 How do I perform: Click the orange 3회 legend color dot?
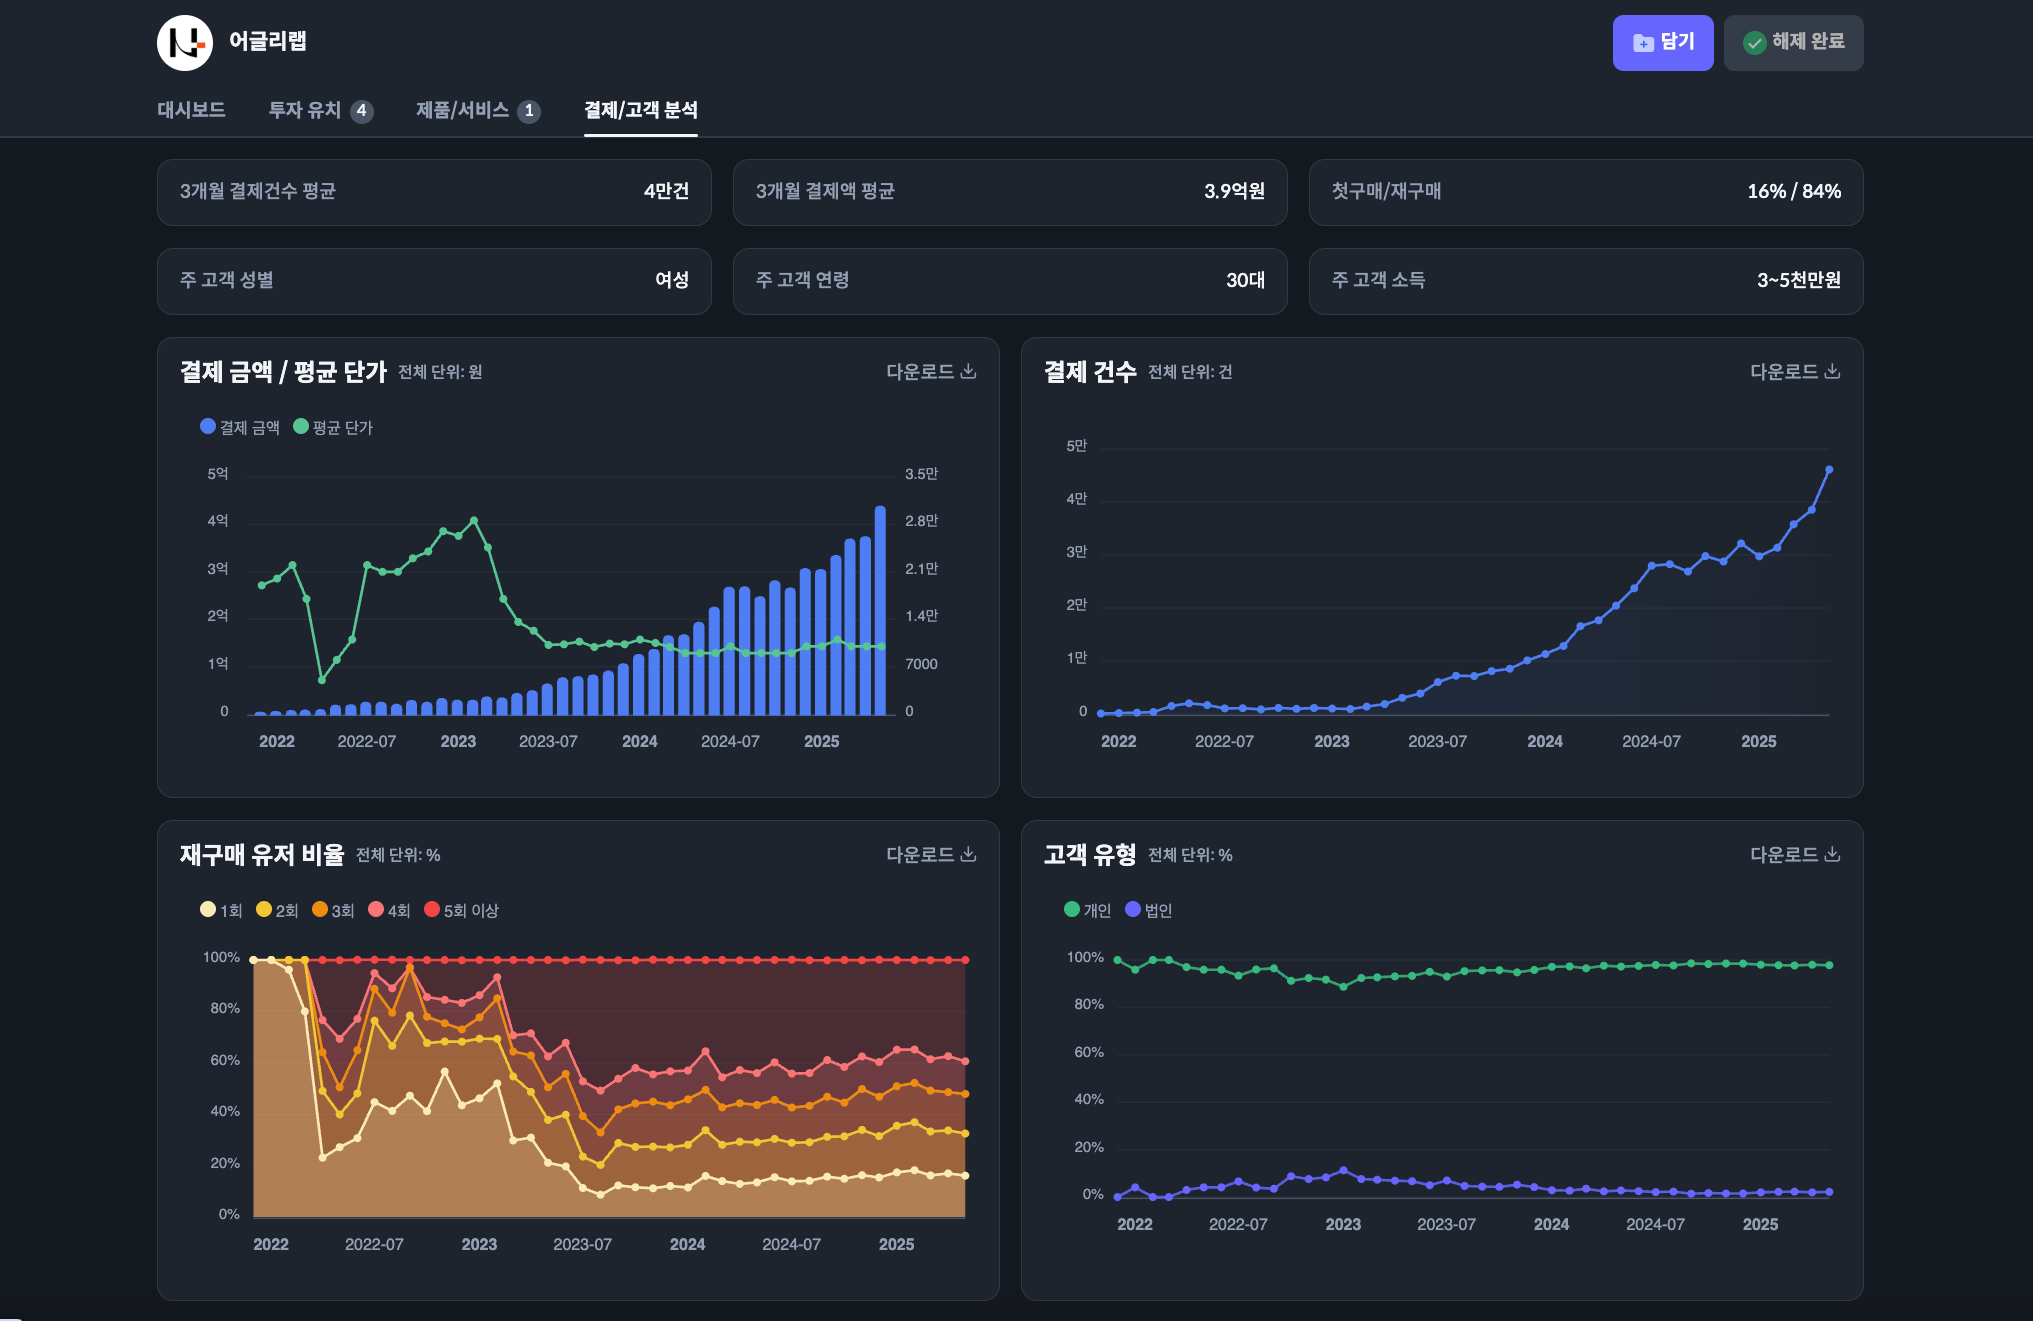coord(320,909)
